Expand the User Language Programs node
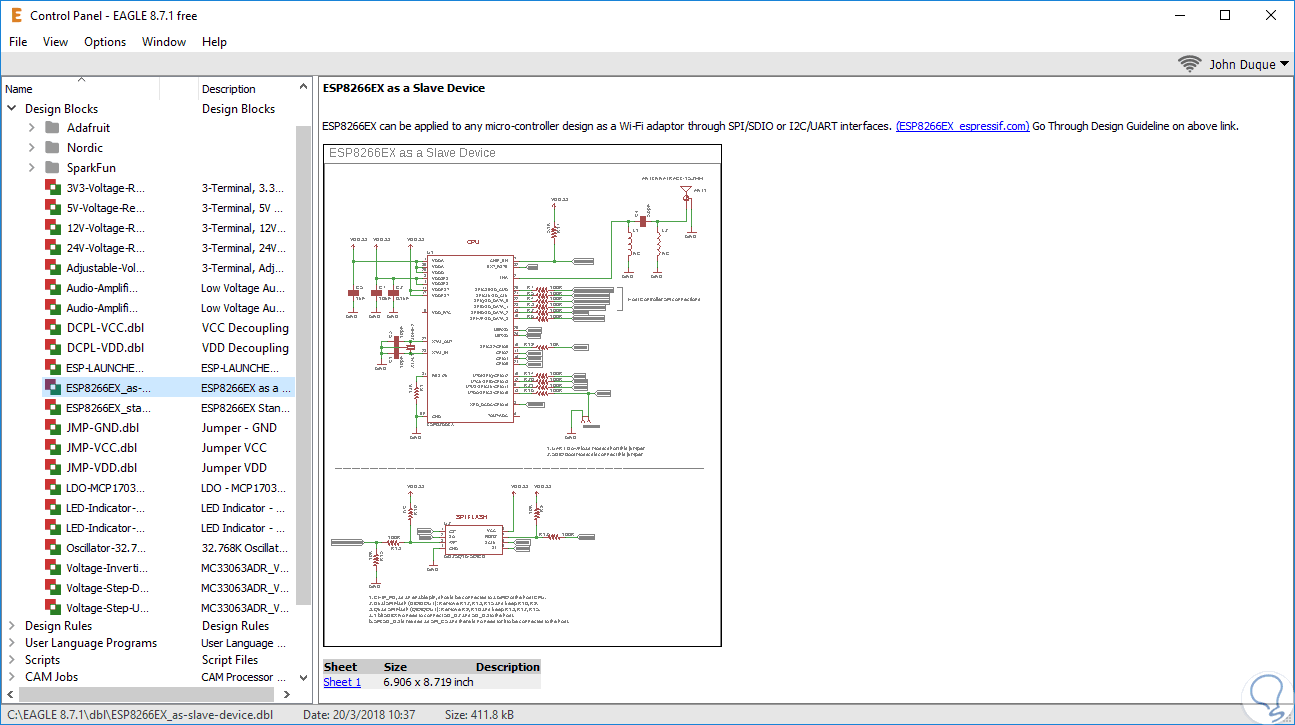1295x725 pixels. [x=12, y=643]
